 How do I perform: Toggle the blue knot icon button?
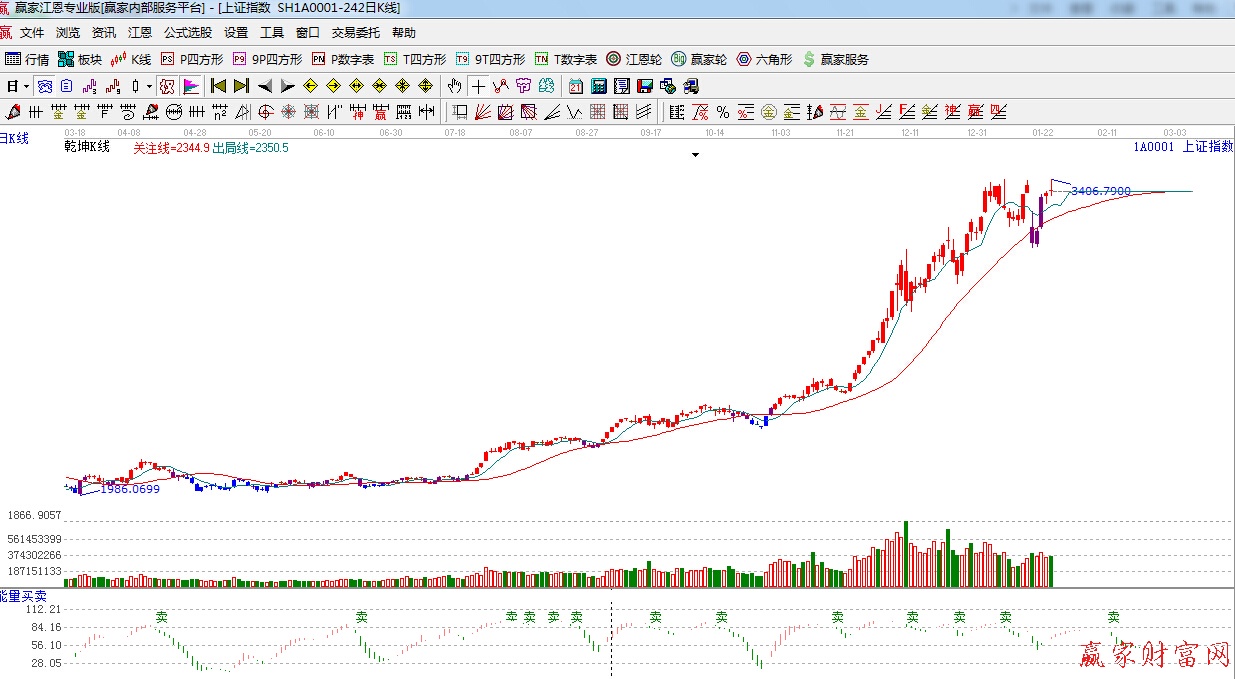coord(45,86)
